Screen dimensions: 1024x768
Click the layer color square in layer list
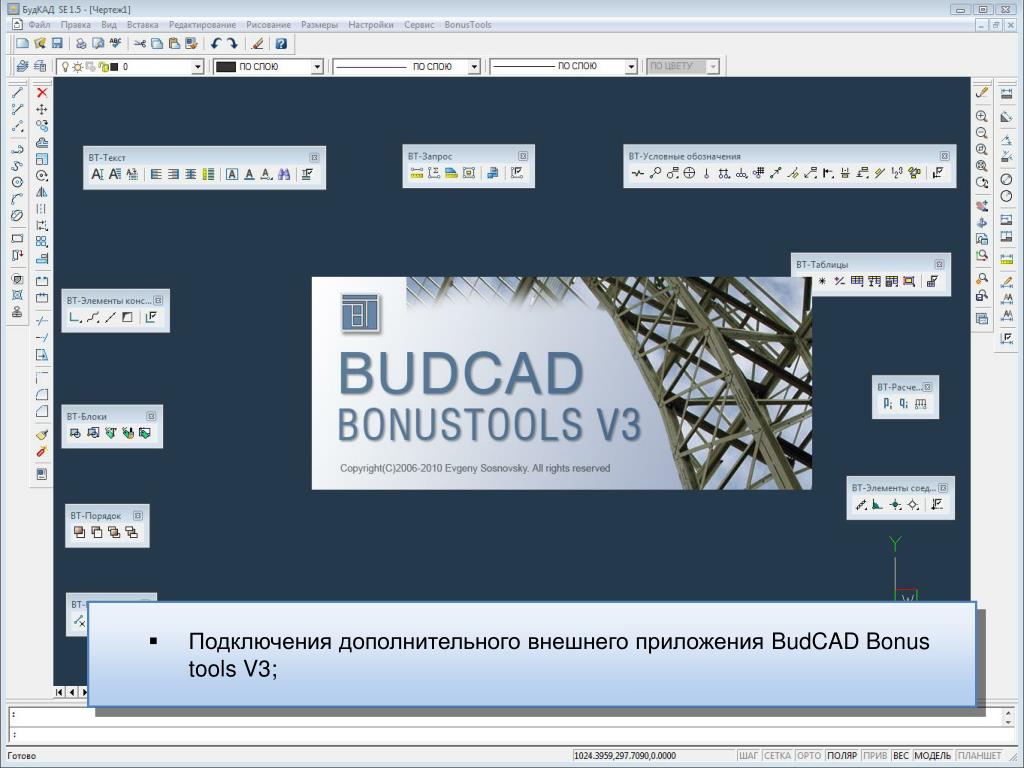114,67
